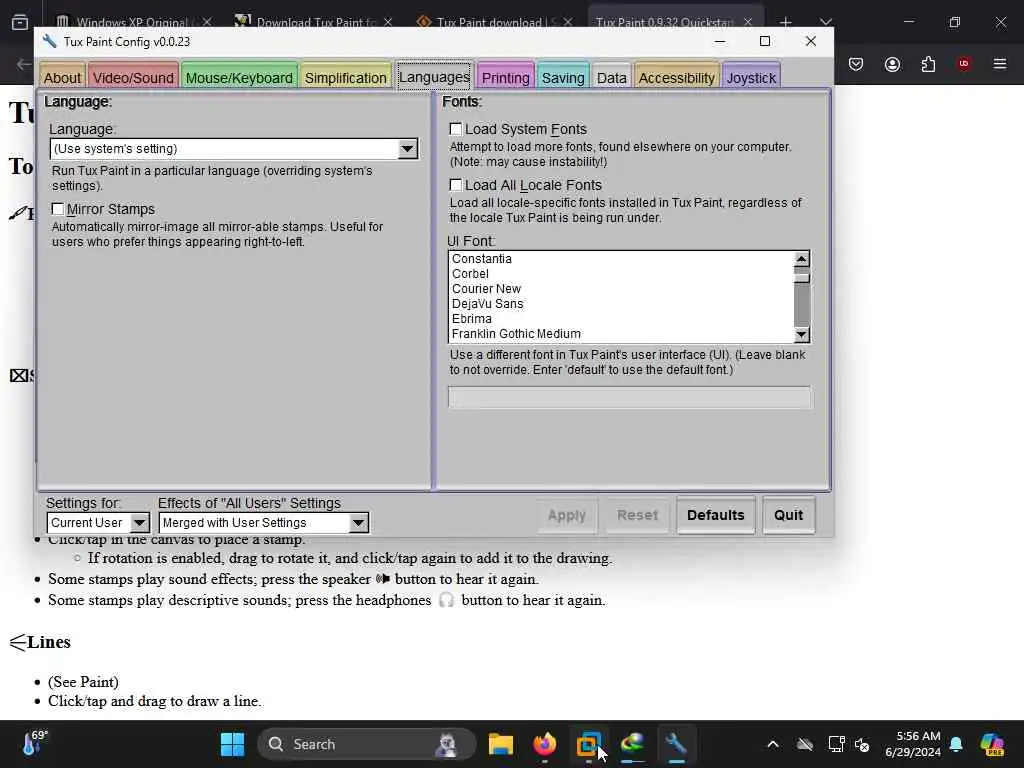Open the Settings for Current User dropdown

coord(98,522)
